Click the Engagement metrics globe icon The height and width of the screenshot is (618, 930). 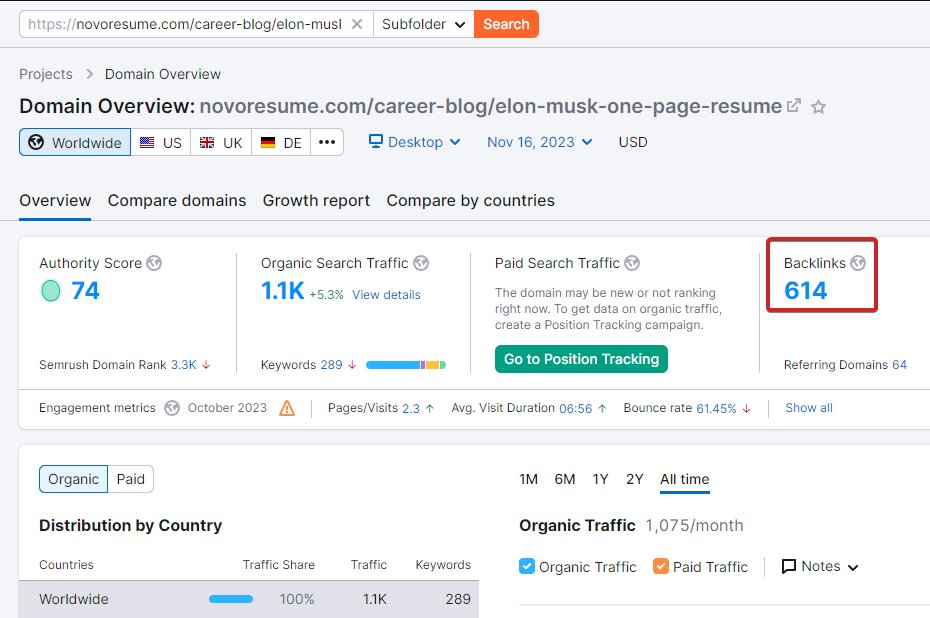click(172, 408)
